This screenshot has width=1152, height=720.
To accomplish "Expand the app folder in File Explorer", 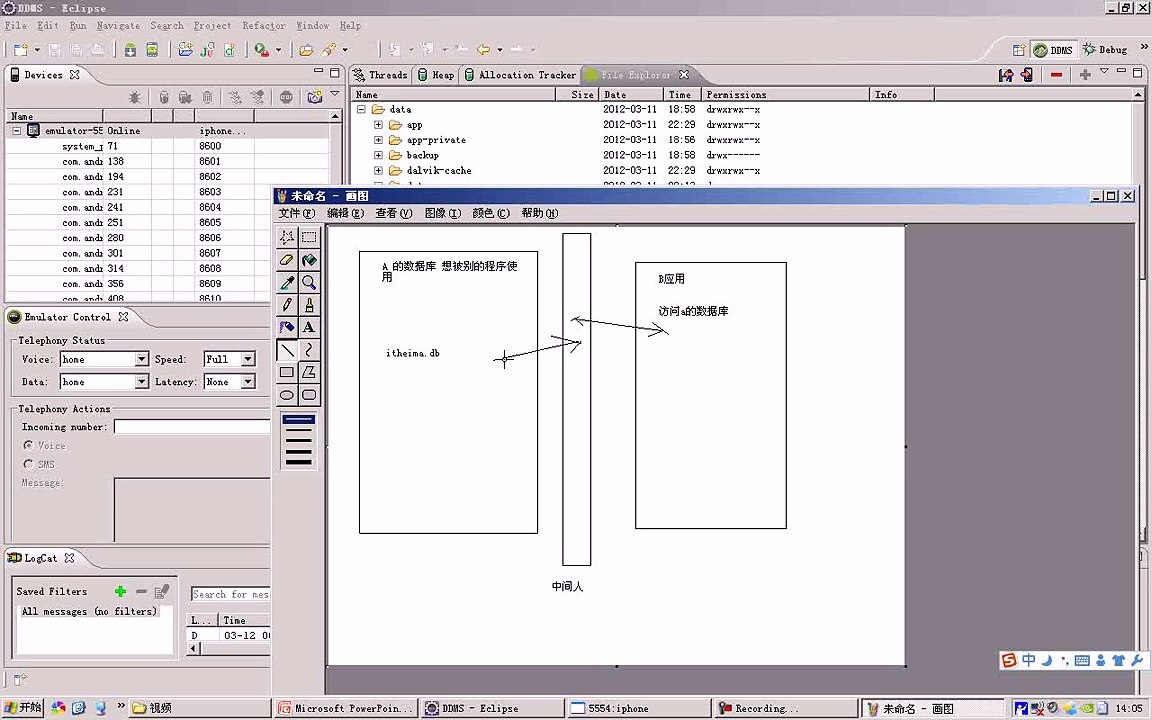I will 378,125.
